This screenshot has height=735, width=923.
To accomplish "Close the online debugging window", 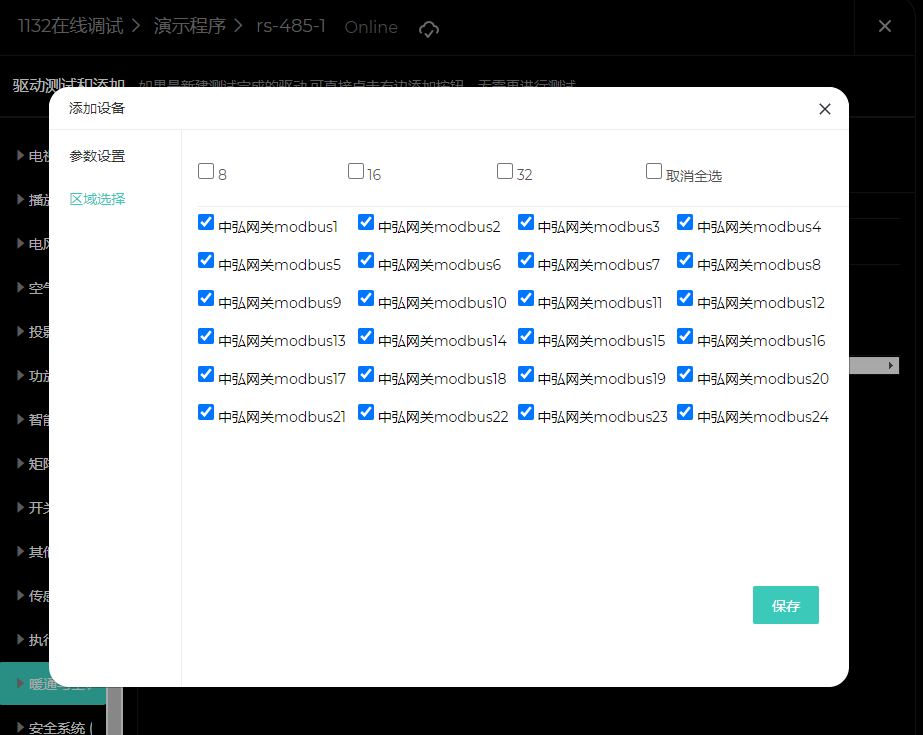I will (885, 26).
